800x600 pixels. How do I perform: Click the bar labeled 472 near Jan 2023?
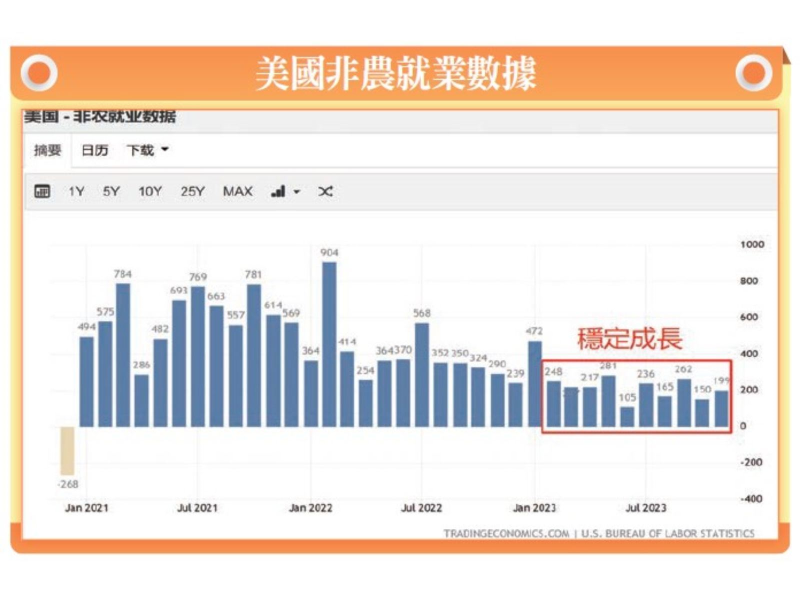[x=535, y=384]
